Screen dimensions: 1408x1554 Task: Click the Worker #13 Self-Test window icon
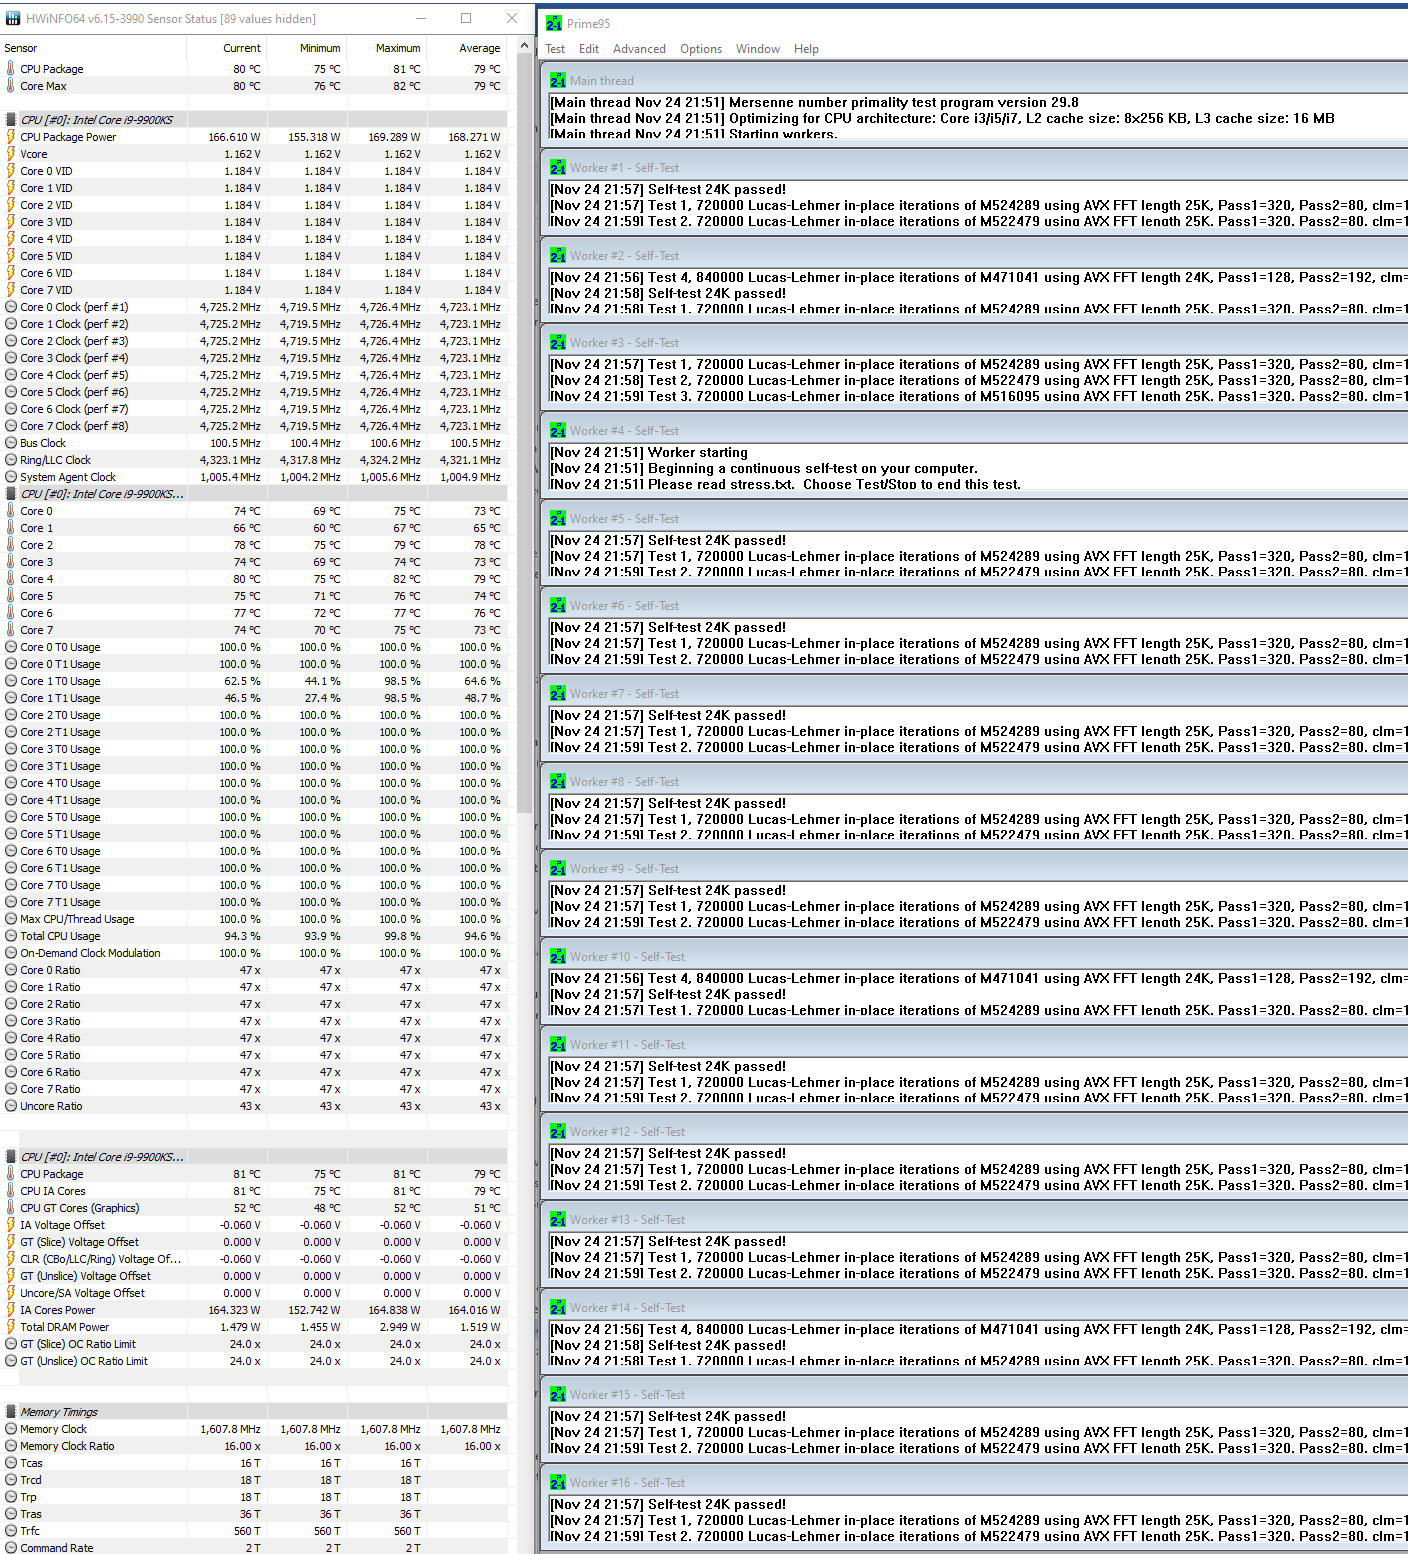[x=558, y=1220]
